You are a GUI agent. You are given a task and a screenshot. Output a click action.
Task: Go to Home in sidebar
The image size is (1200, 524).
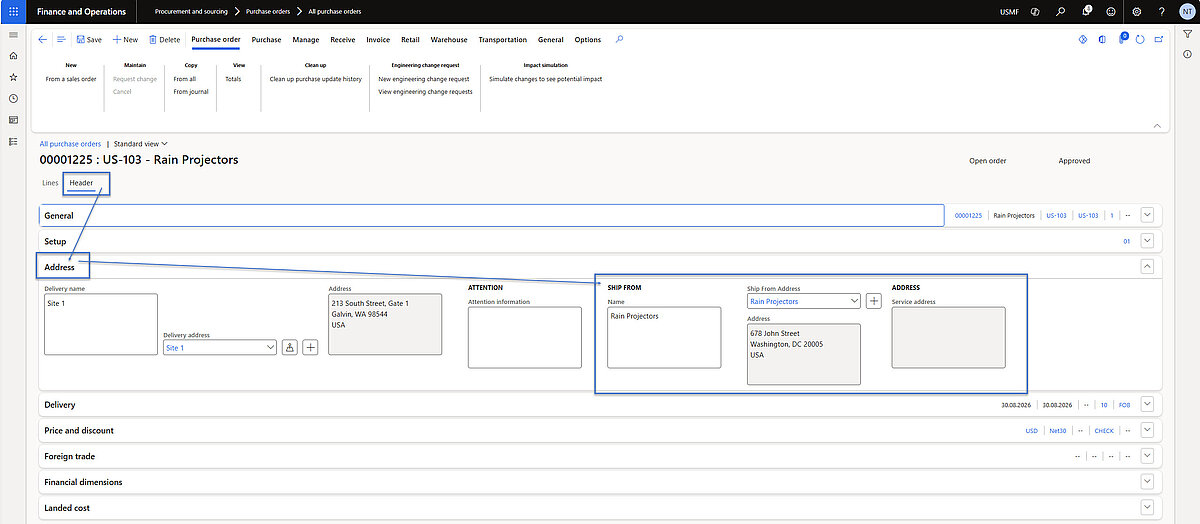13,56
